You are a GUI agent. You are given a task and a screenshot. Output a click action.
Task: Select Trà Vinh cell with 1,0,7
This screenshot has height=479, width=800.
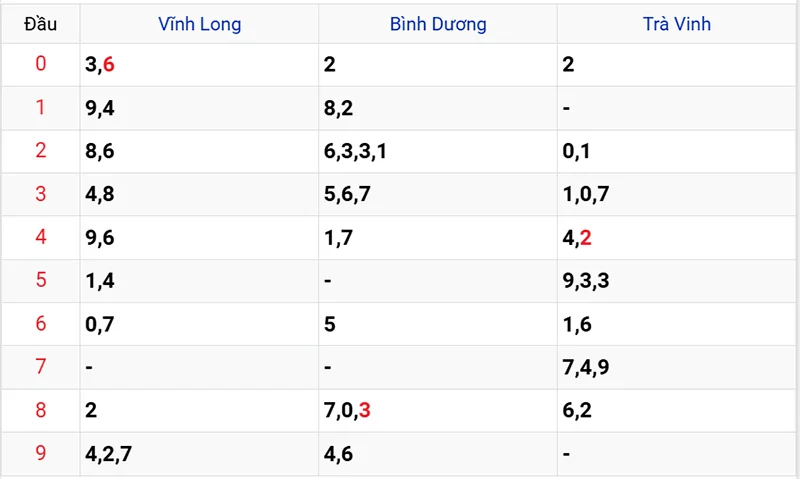coord(587,194)
